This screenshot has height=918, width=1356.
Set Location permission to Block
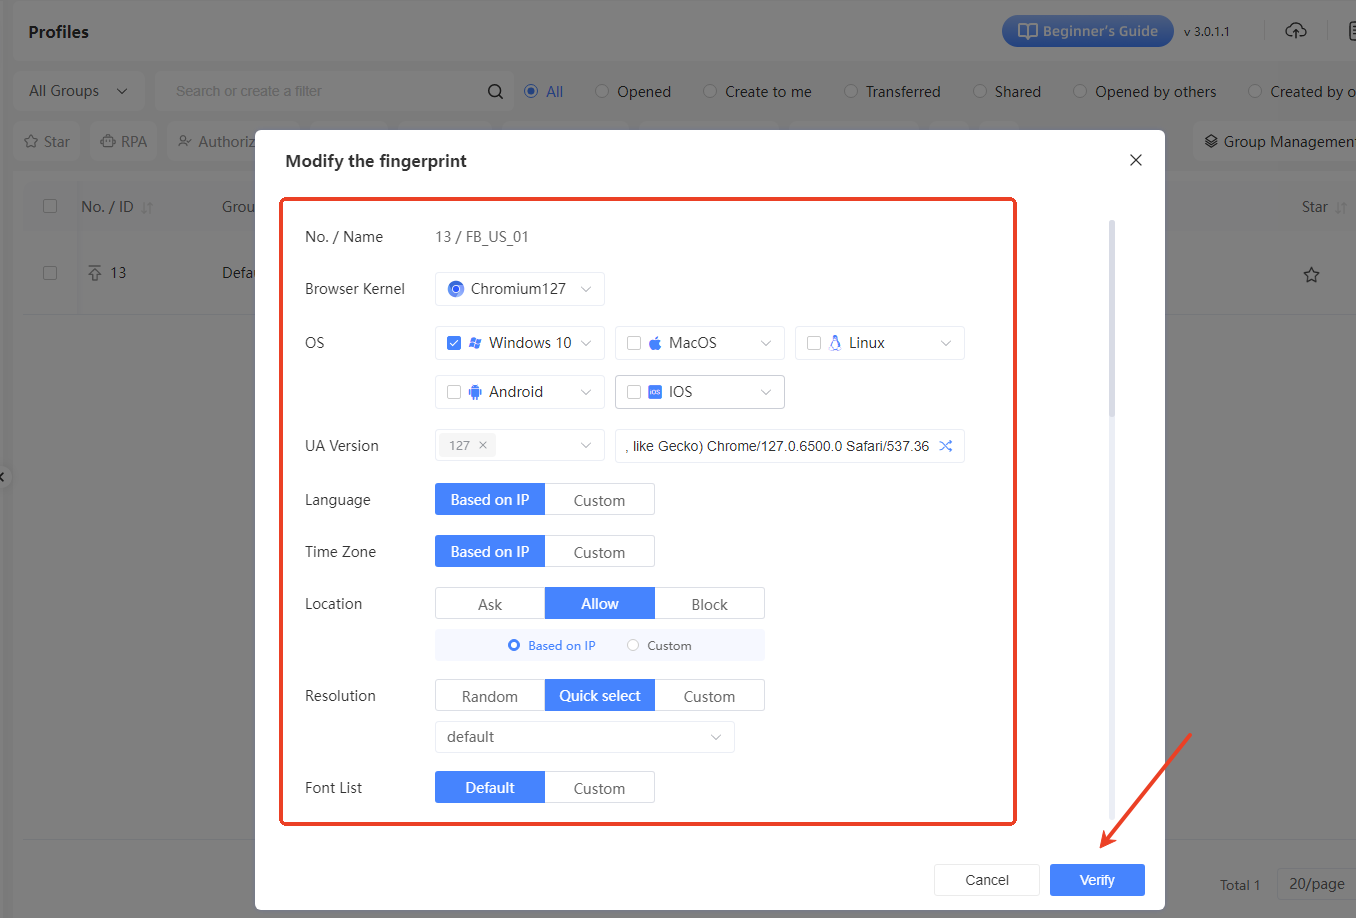[709, 604]
